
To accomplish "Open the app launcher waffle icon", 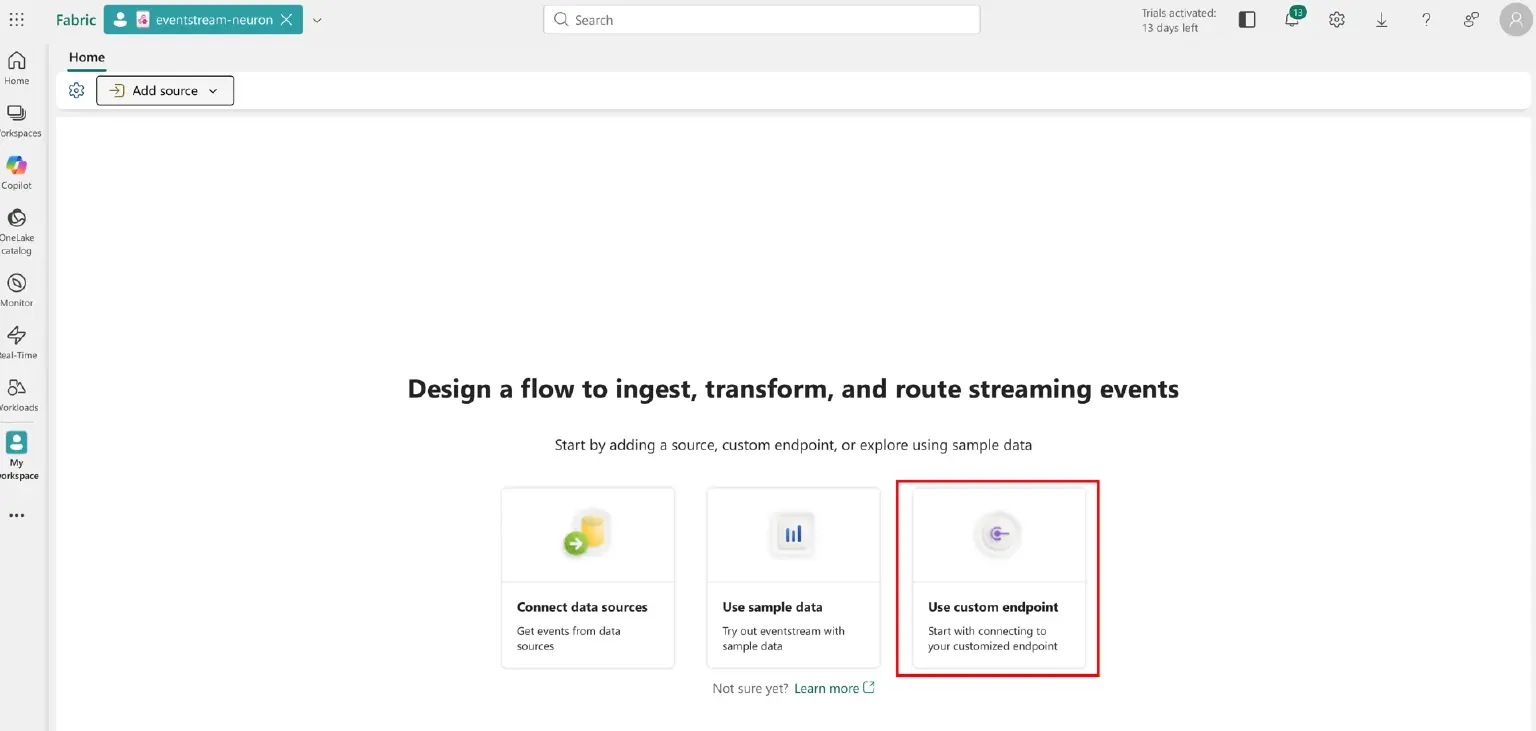I will 17,20.
